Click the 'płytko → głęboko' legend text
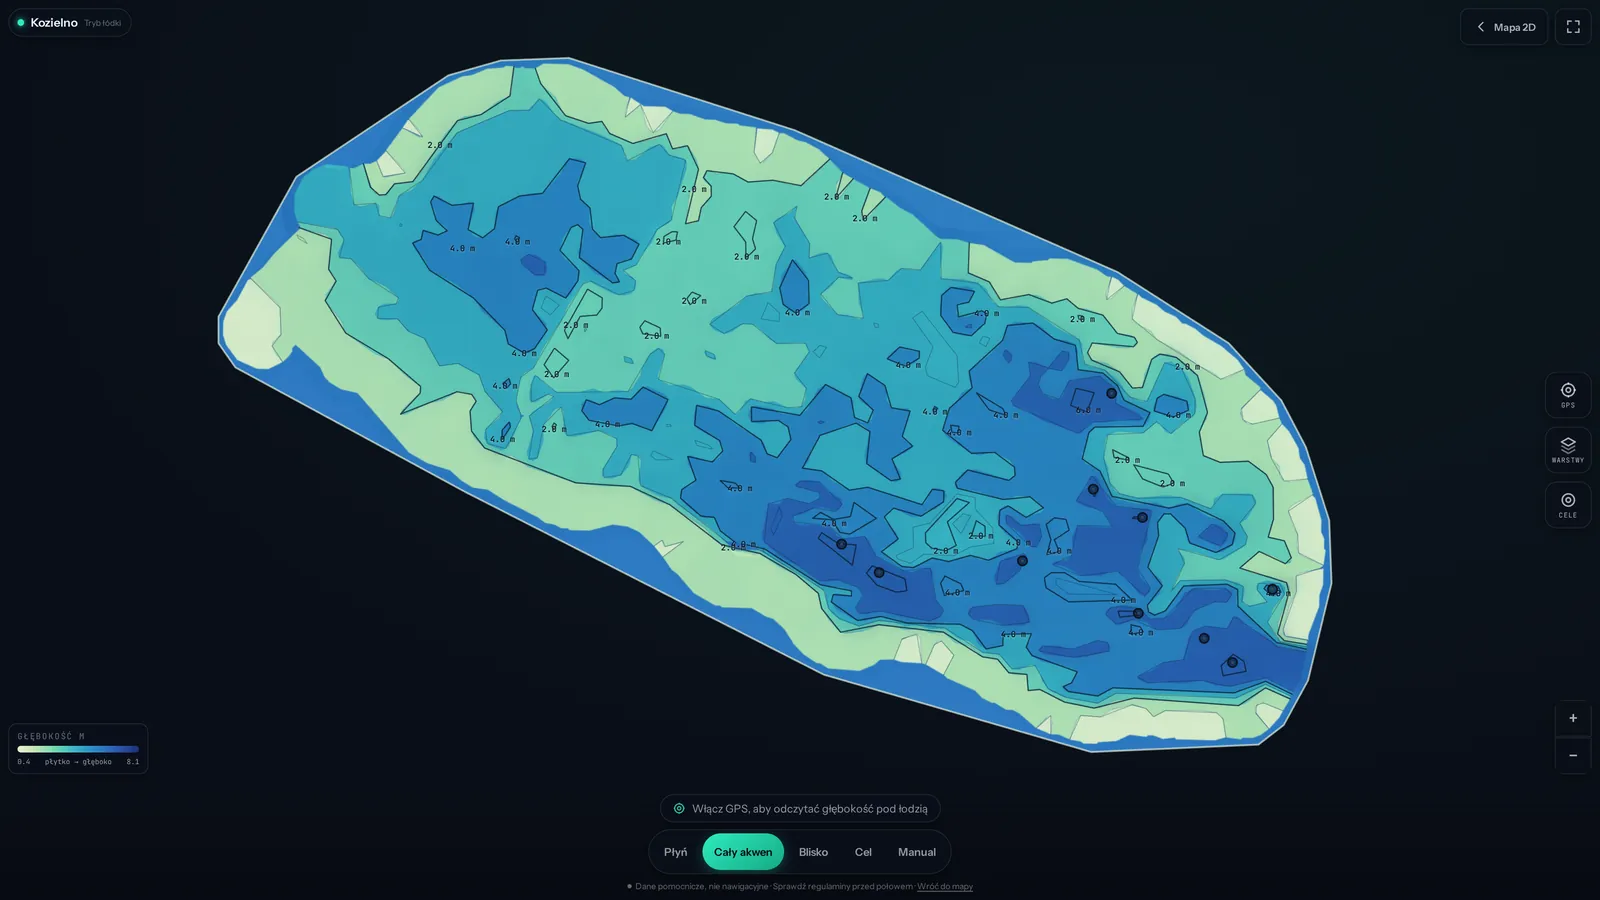 tap(78, 762)
